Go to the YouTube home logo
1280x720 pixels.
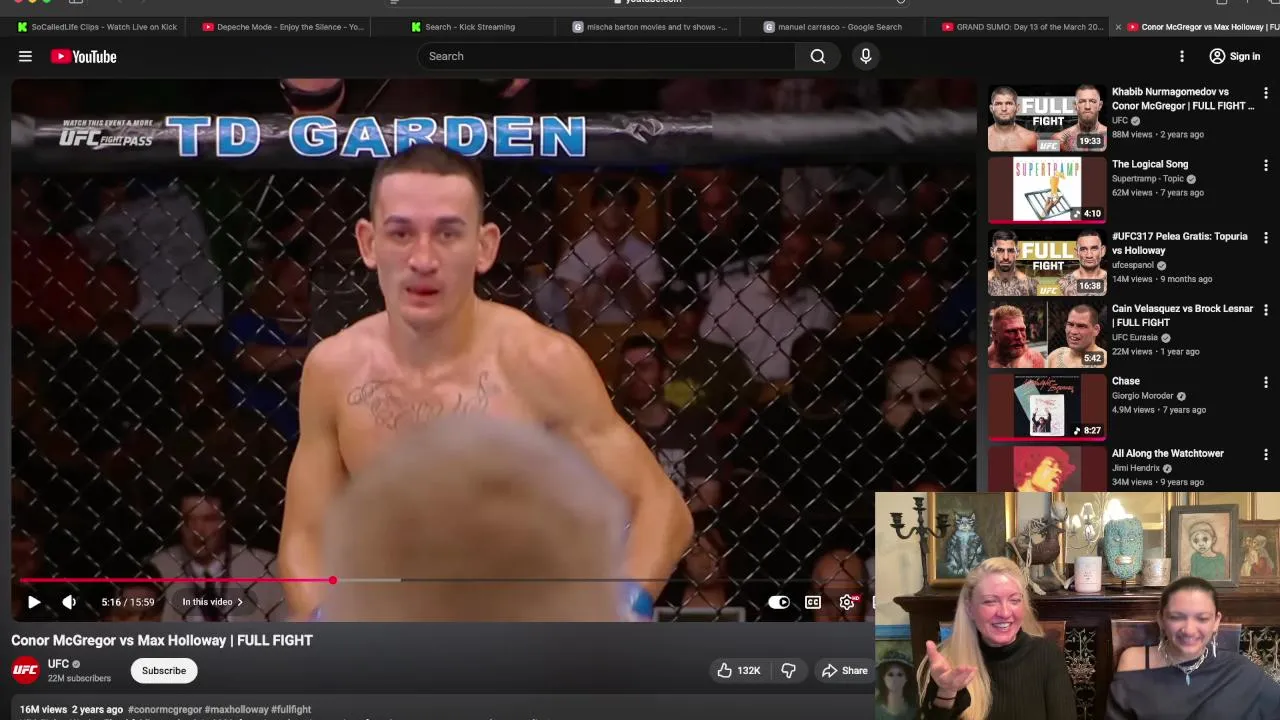tap(84, 57)
